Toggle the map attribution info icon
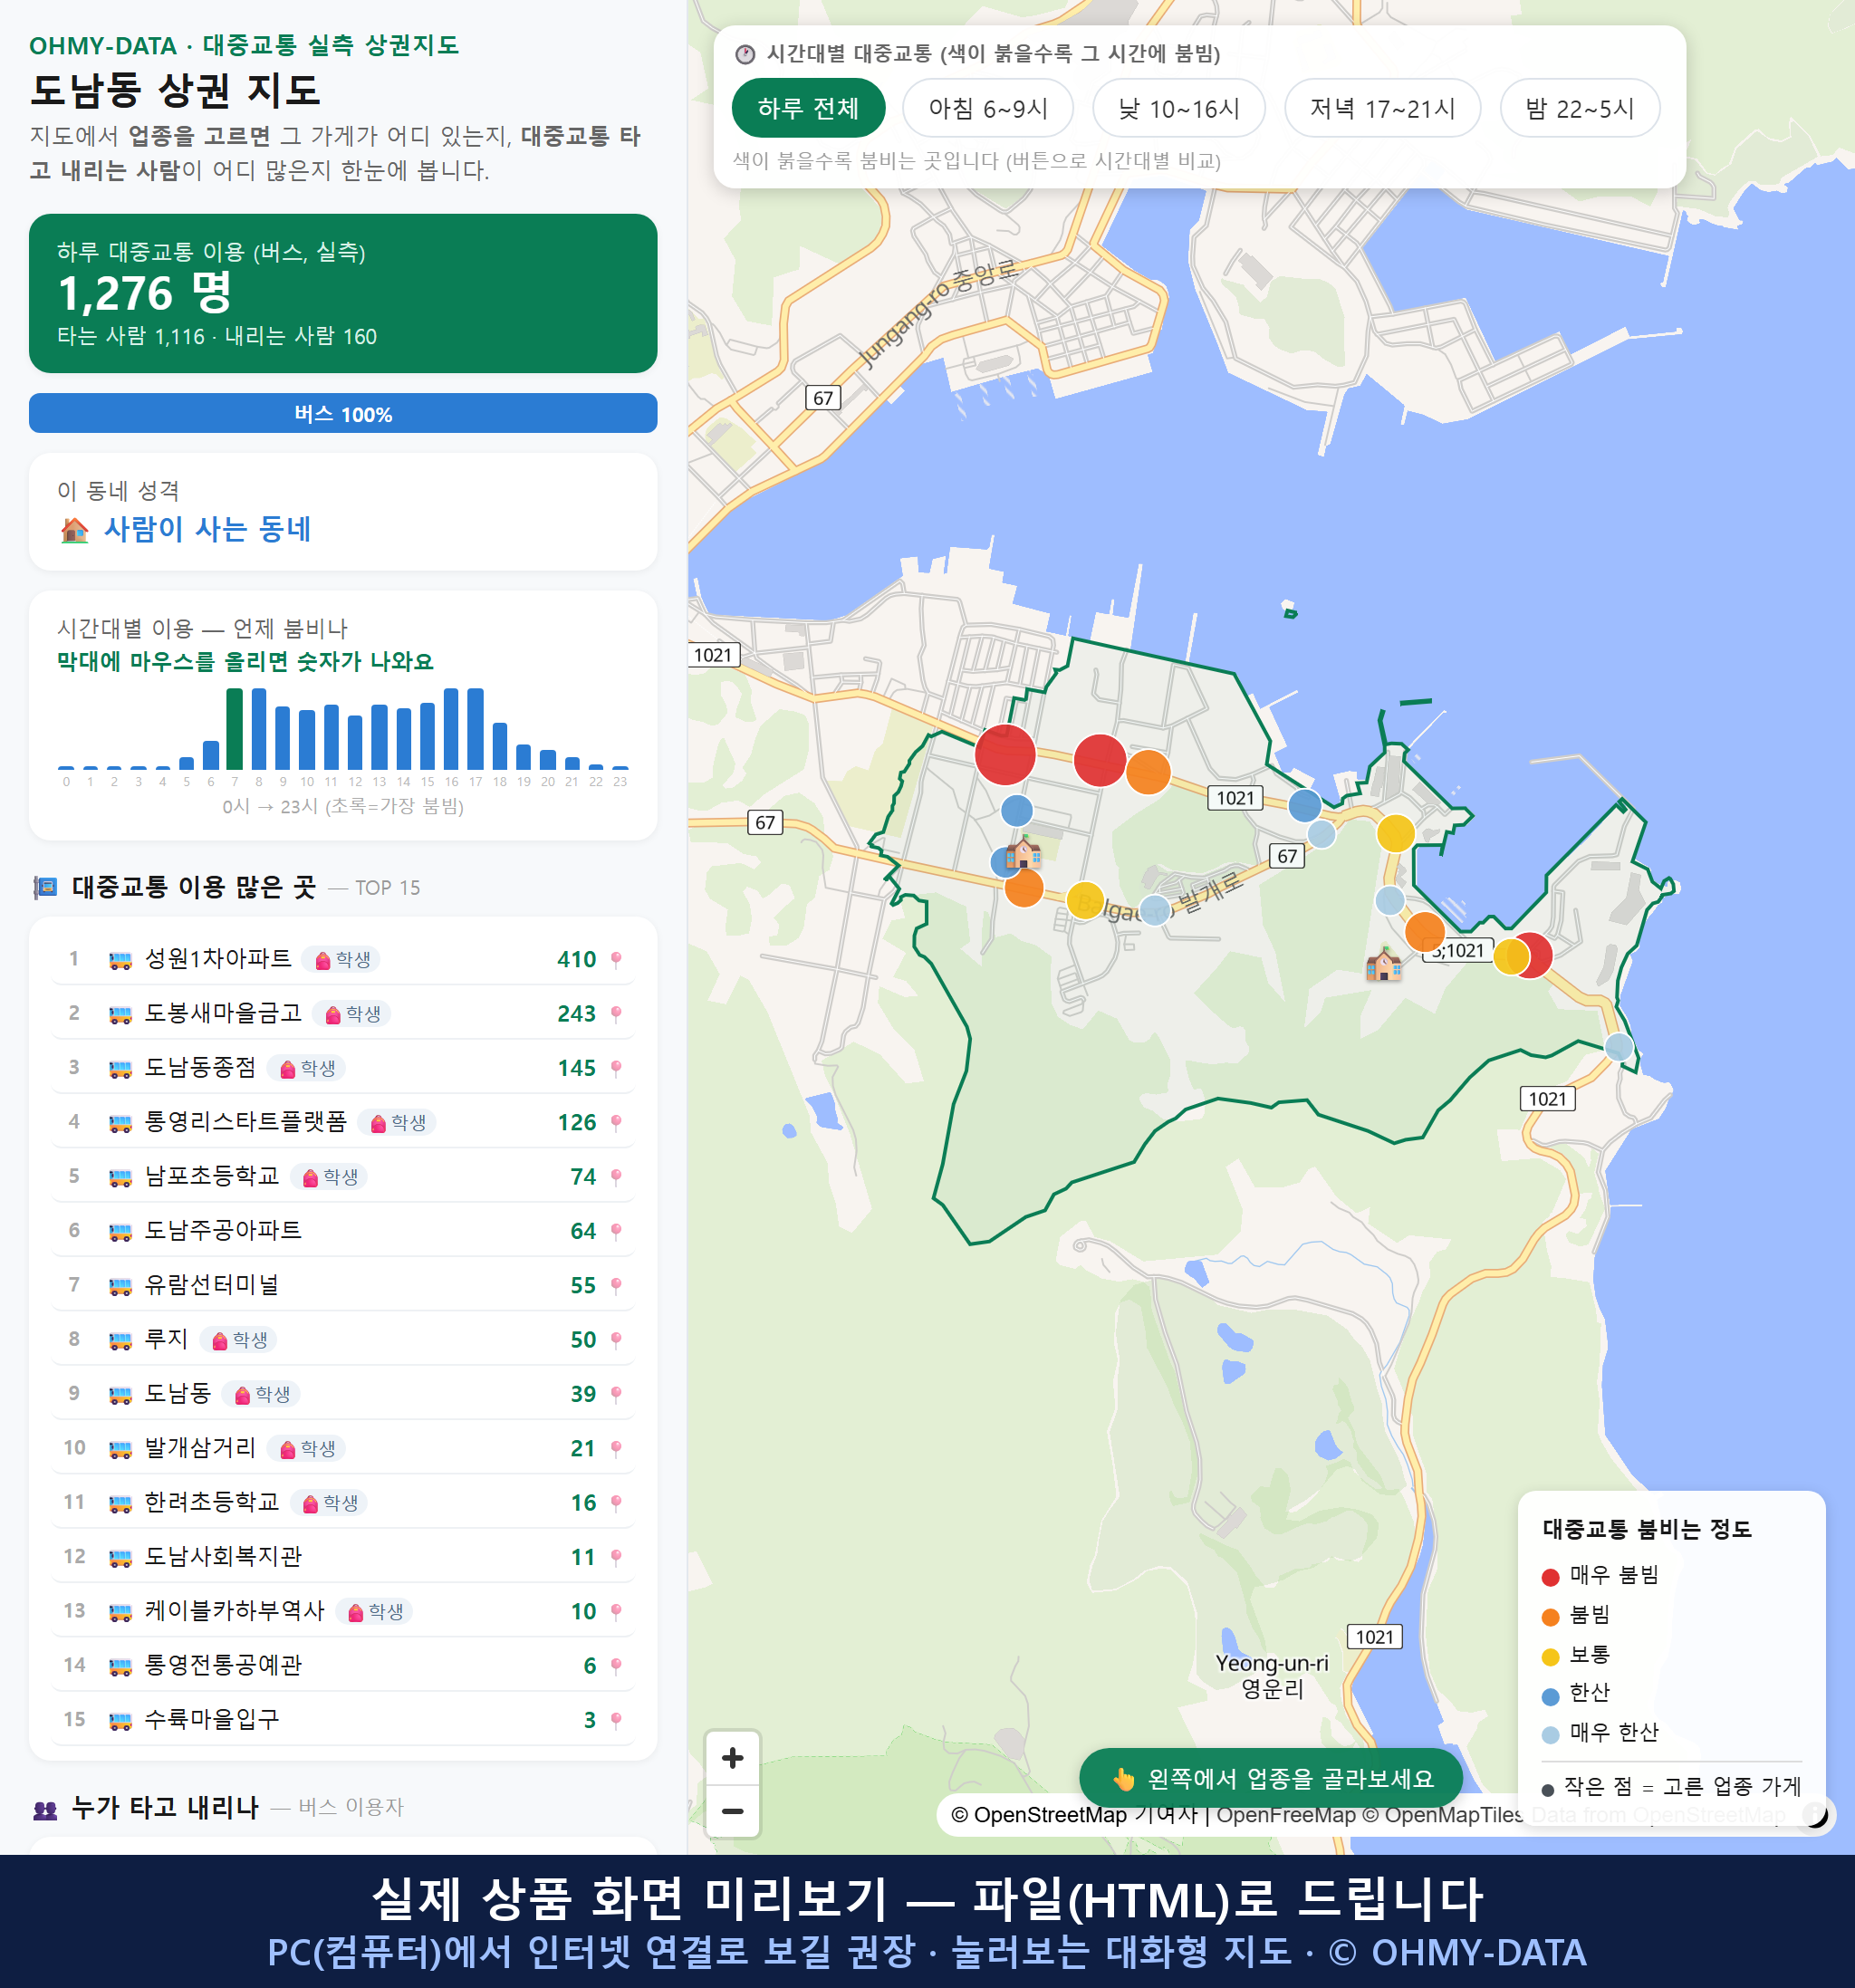 (x=1815, y=1814)
